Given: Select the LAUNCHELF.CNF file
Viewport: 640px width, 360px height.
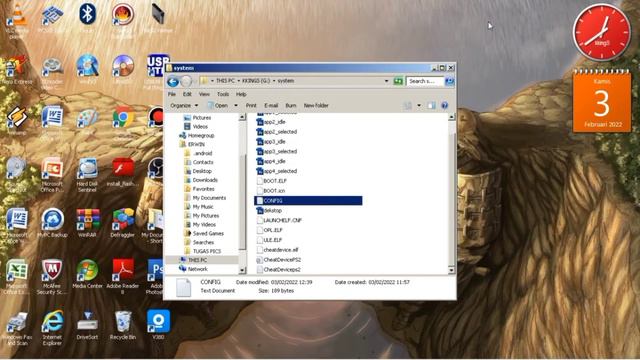Looking at the screenshot, I should pos(282,220).
